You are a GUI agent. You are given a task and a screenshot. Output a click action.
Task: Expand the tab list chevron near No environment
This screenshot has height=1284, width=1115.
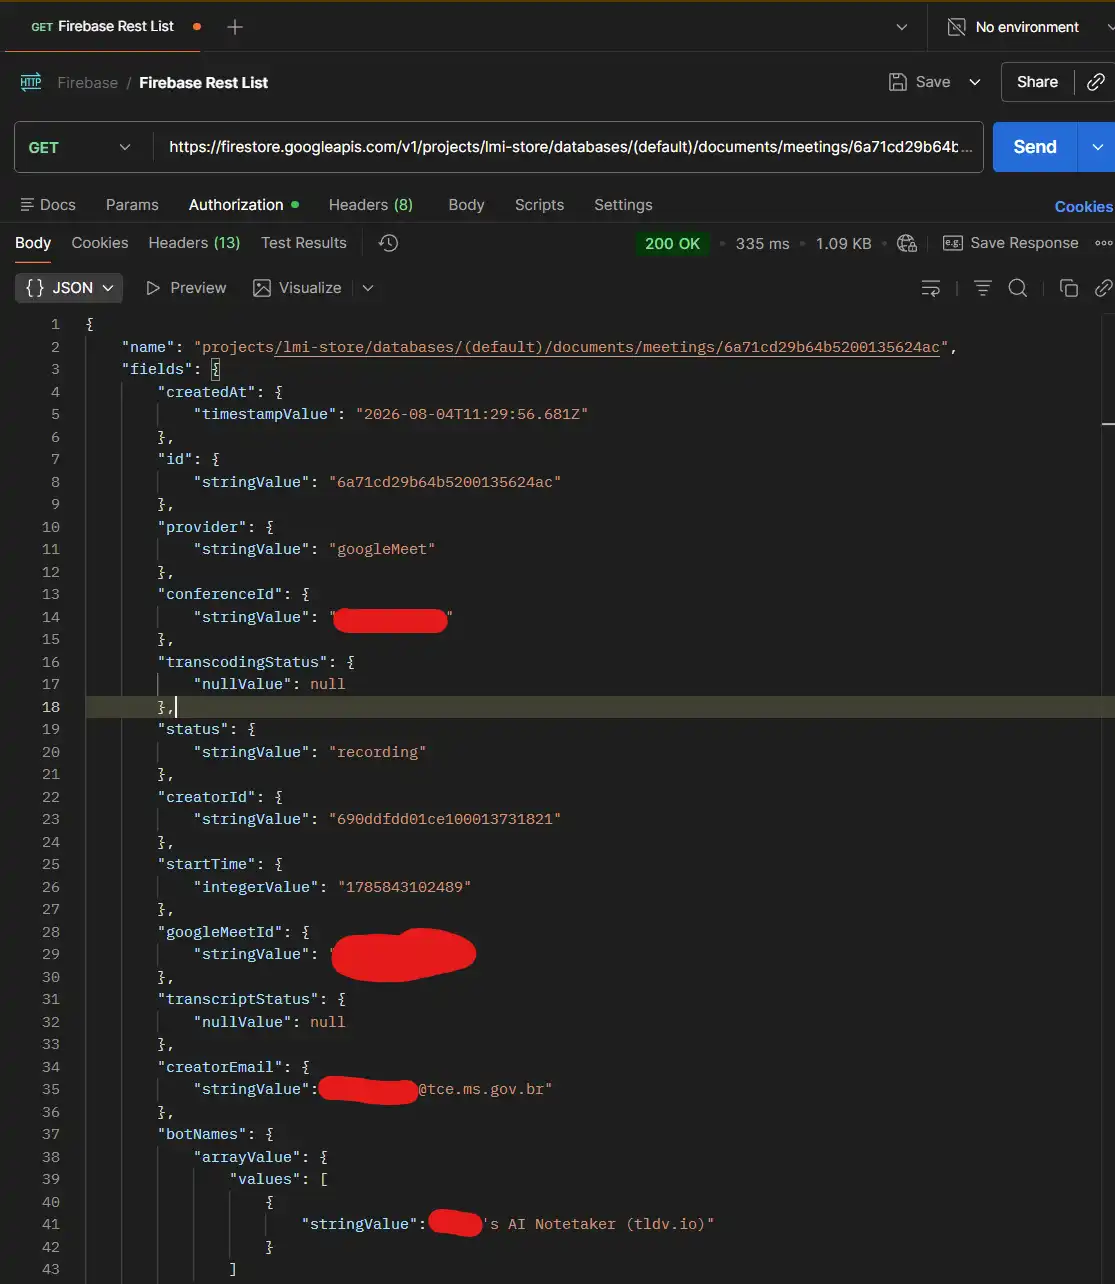(x=901, y=27)
